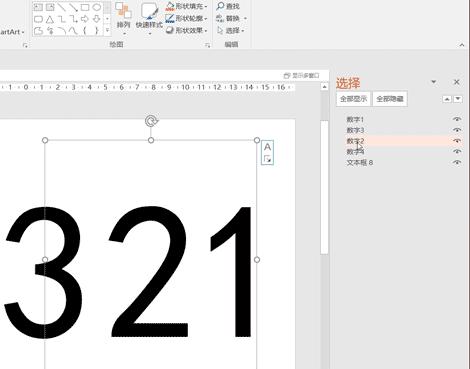Move selected object down in the selection pane

(x=458, y=99)
